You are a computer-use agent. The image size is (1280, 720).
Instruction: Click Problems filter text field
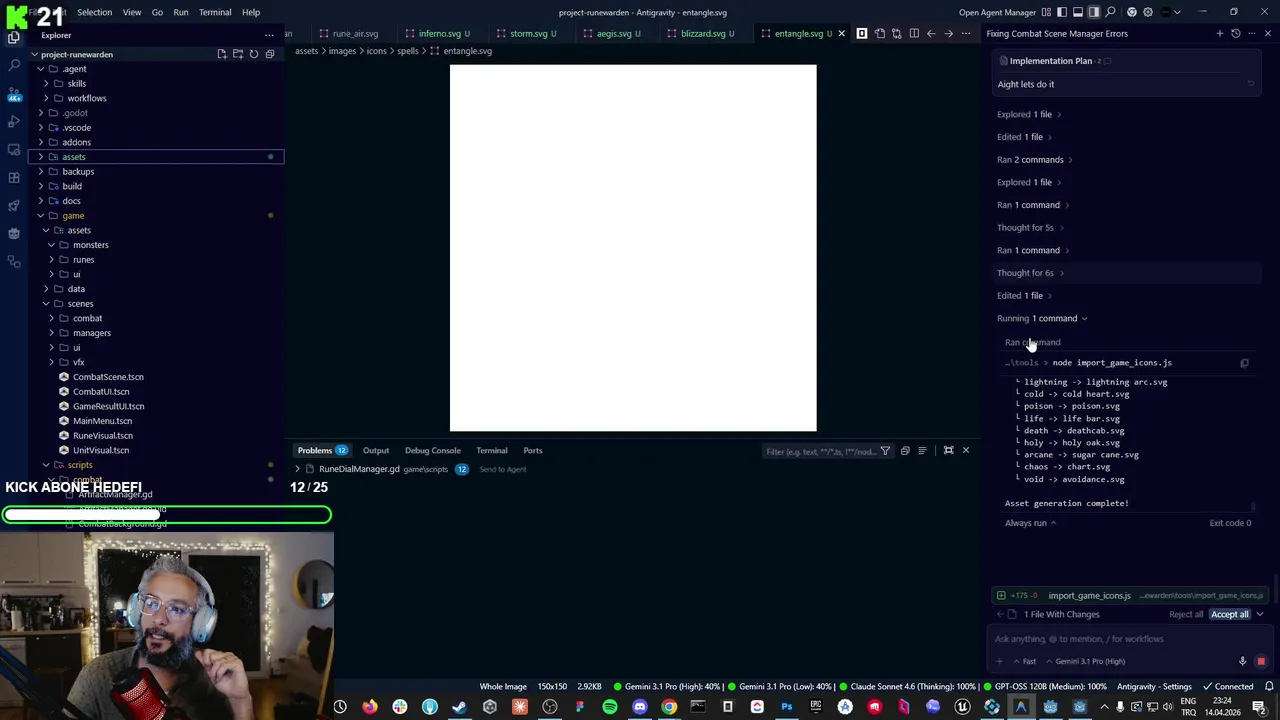coord(819,451)
